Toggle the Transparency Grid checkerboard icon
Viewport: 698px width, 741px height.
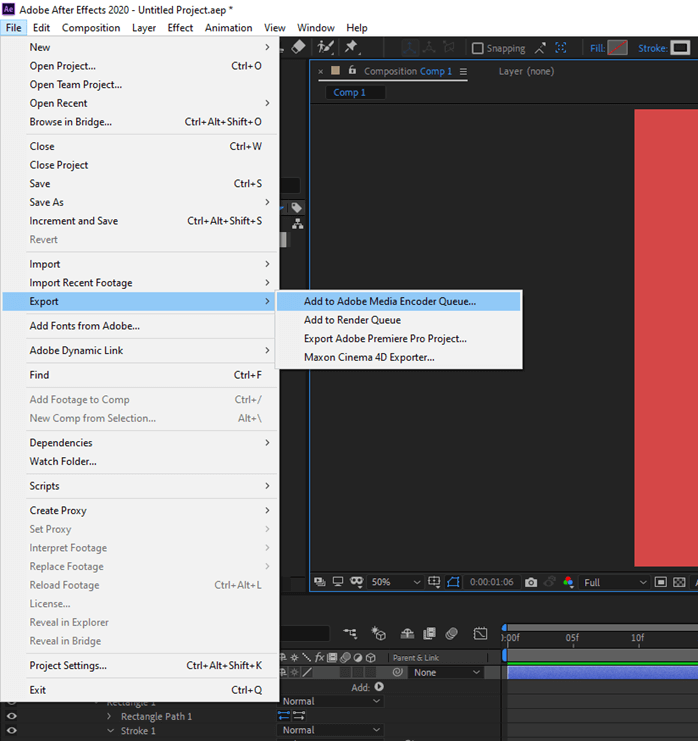pos(679,582)
